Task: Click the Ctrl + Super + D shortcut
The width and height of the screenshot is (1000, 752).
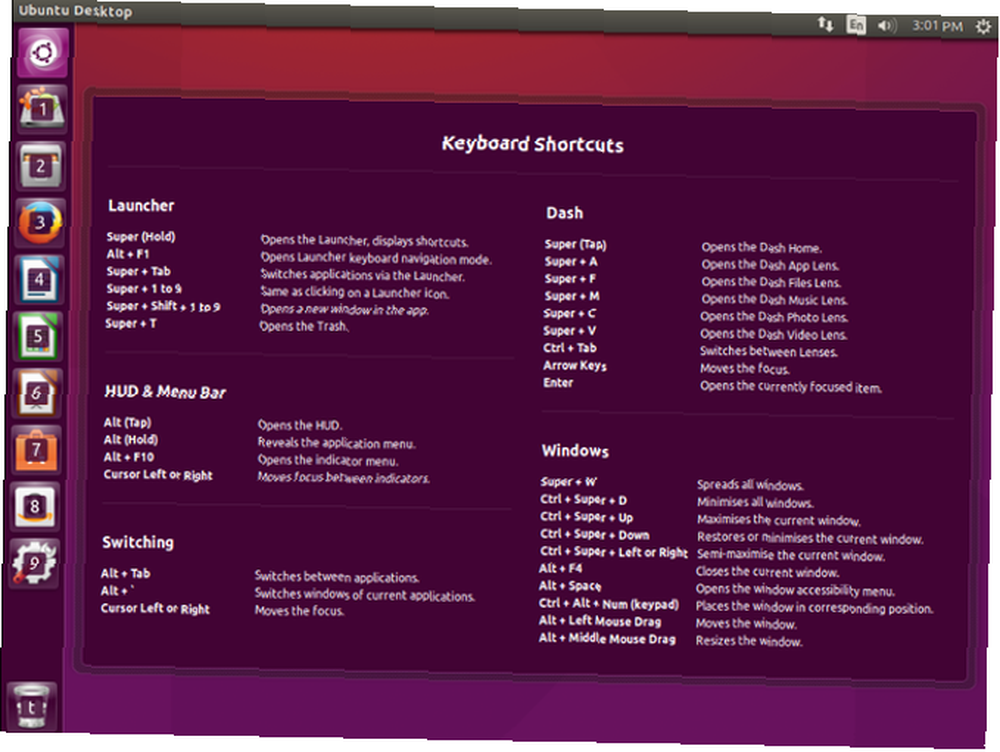Action: [584, 499]
